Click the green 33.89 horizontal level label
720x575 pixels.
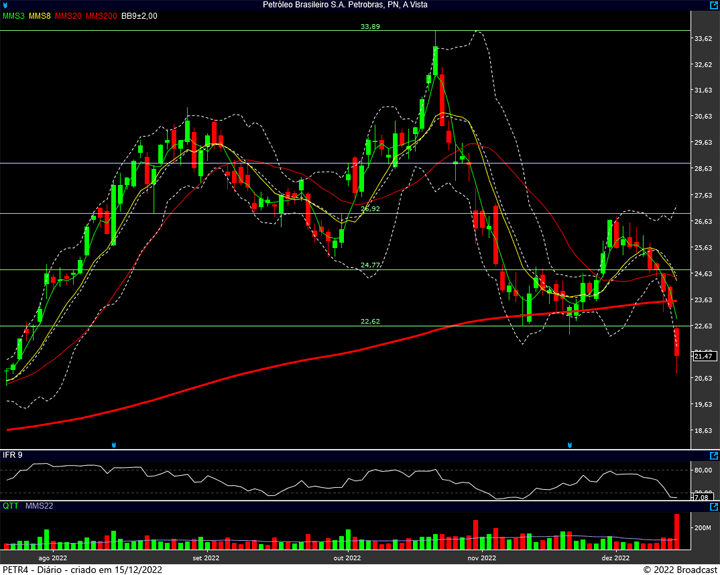click(x=370, y=27)
